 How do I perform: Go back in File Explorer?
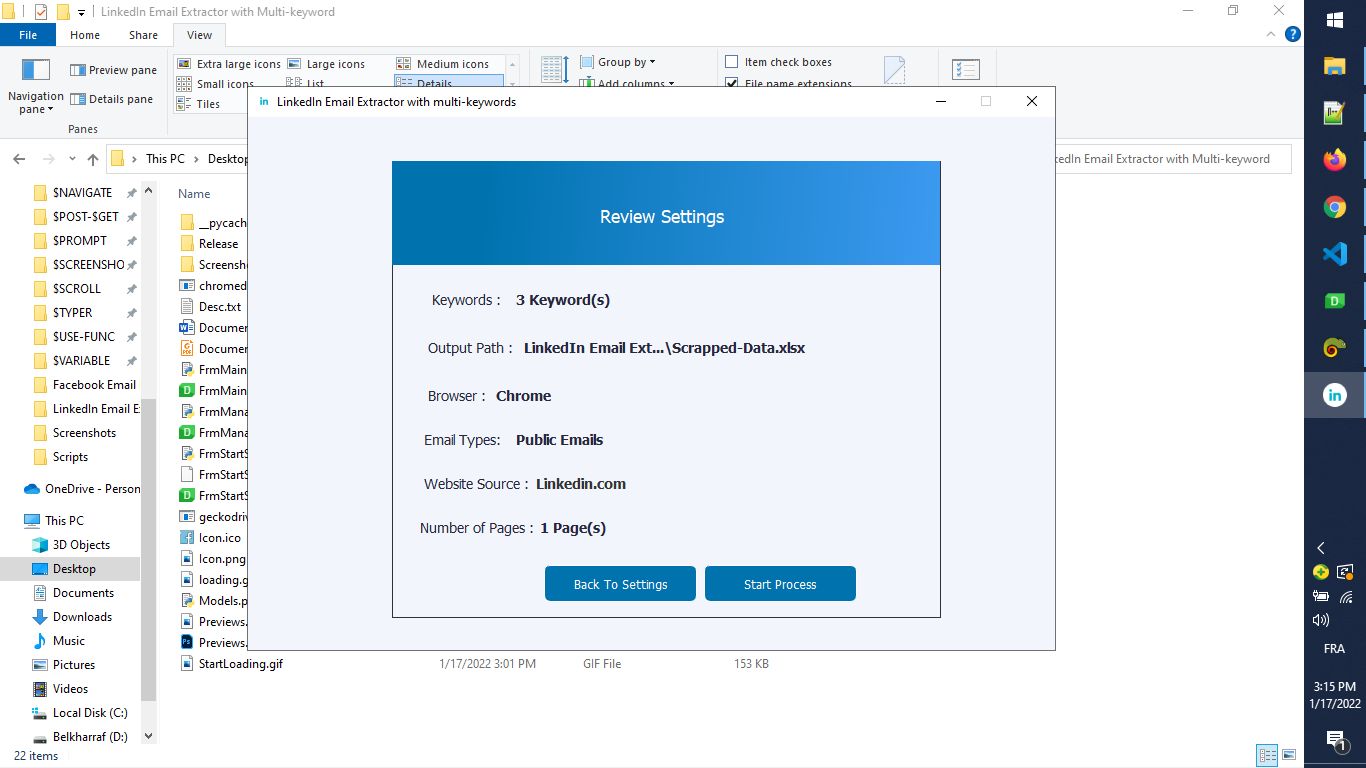coord(19,159)
